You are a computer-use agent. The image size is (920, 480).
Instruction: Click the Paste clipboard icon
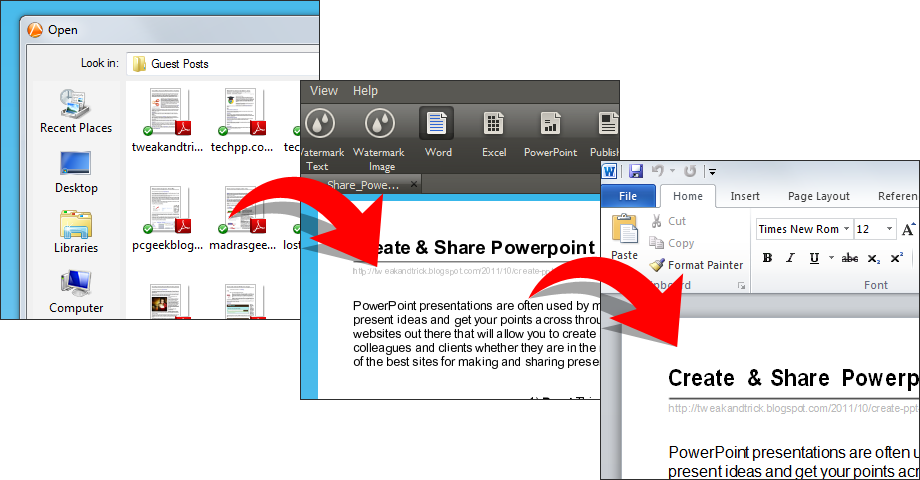tap(624, 228)
